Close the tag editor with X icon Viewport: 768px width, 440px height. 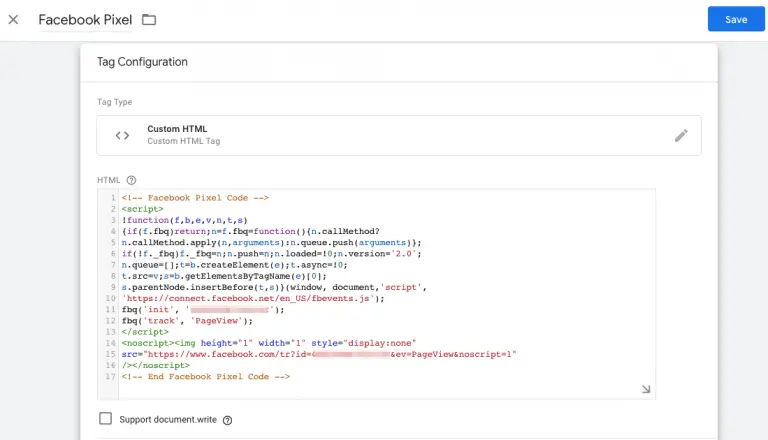coord(13,20)
